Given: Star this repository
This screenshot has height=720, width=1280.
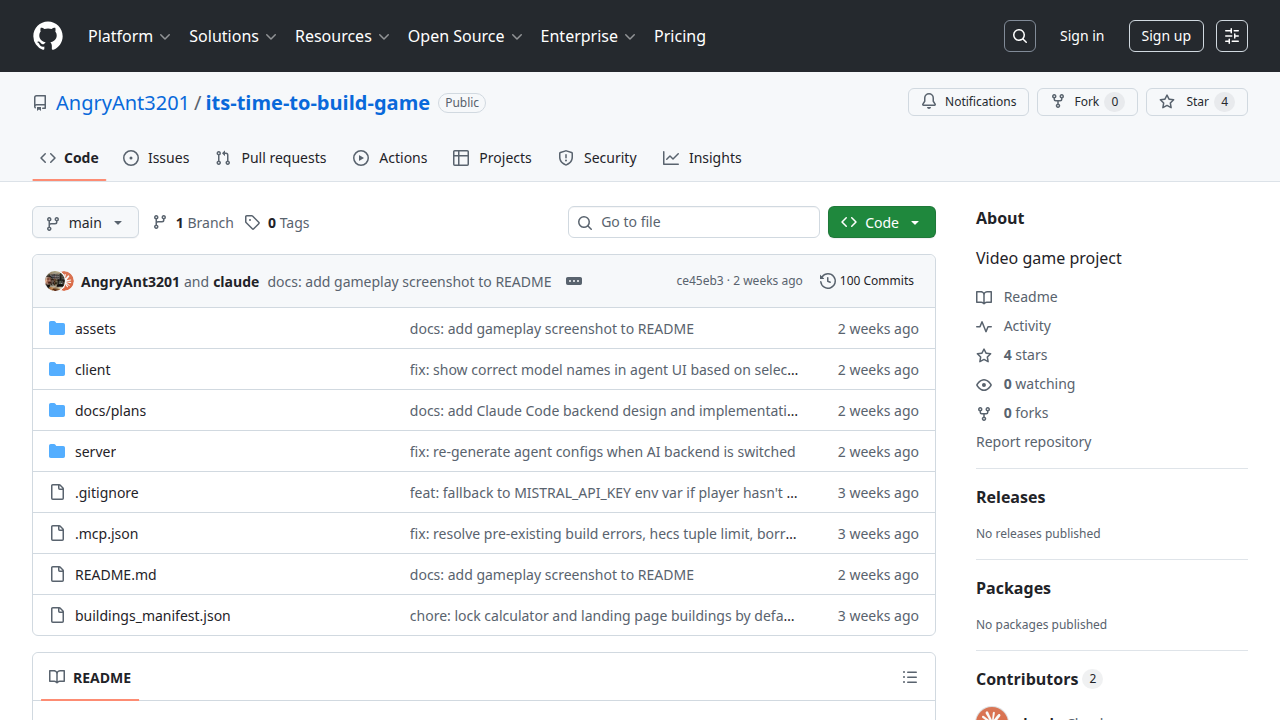Looking at the screenshot, I should [1197, 102].
